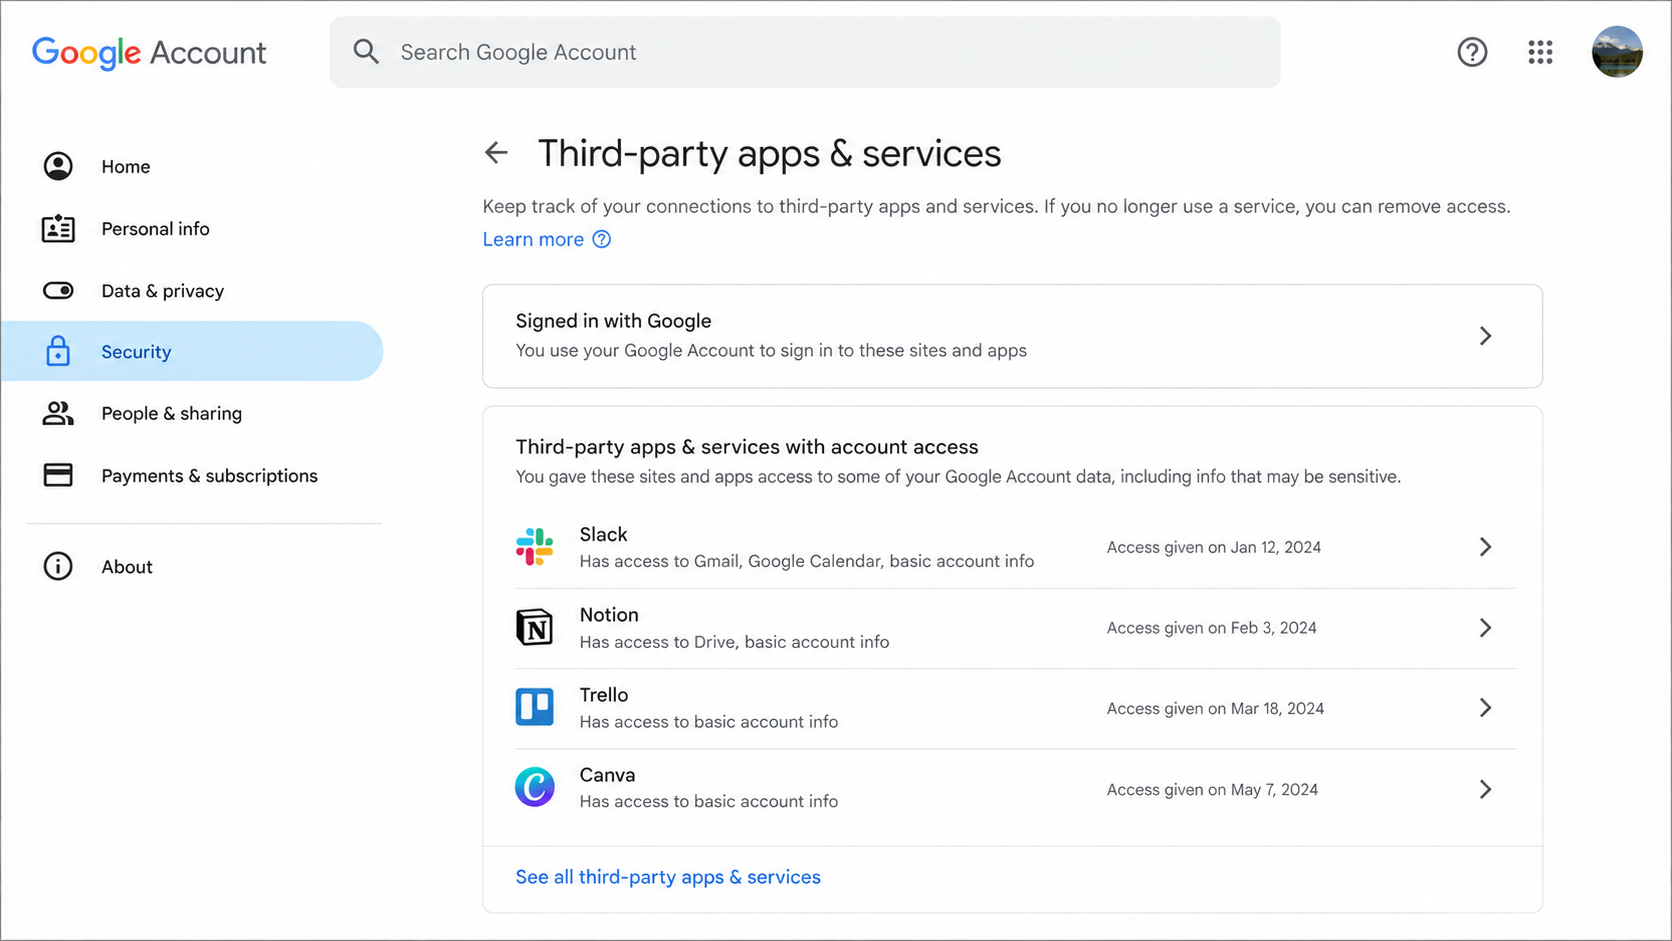Open Notion details via its chevron
The height and width of the screenshot is (941, 1672).
point(1485,628)
